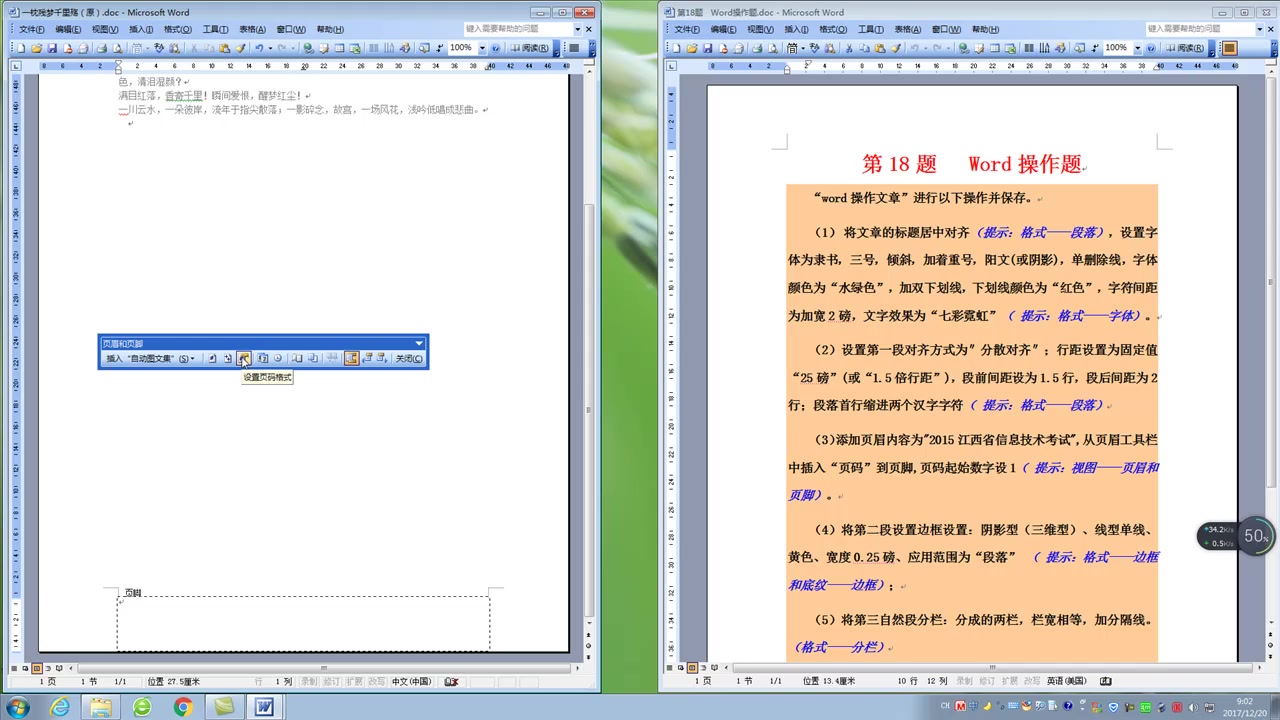Image resolution: width=1280 pixels, height=720 pixels.
Task: Toggle 录制 record indicator in right status bar
Action: [x=964, y=681]
